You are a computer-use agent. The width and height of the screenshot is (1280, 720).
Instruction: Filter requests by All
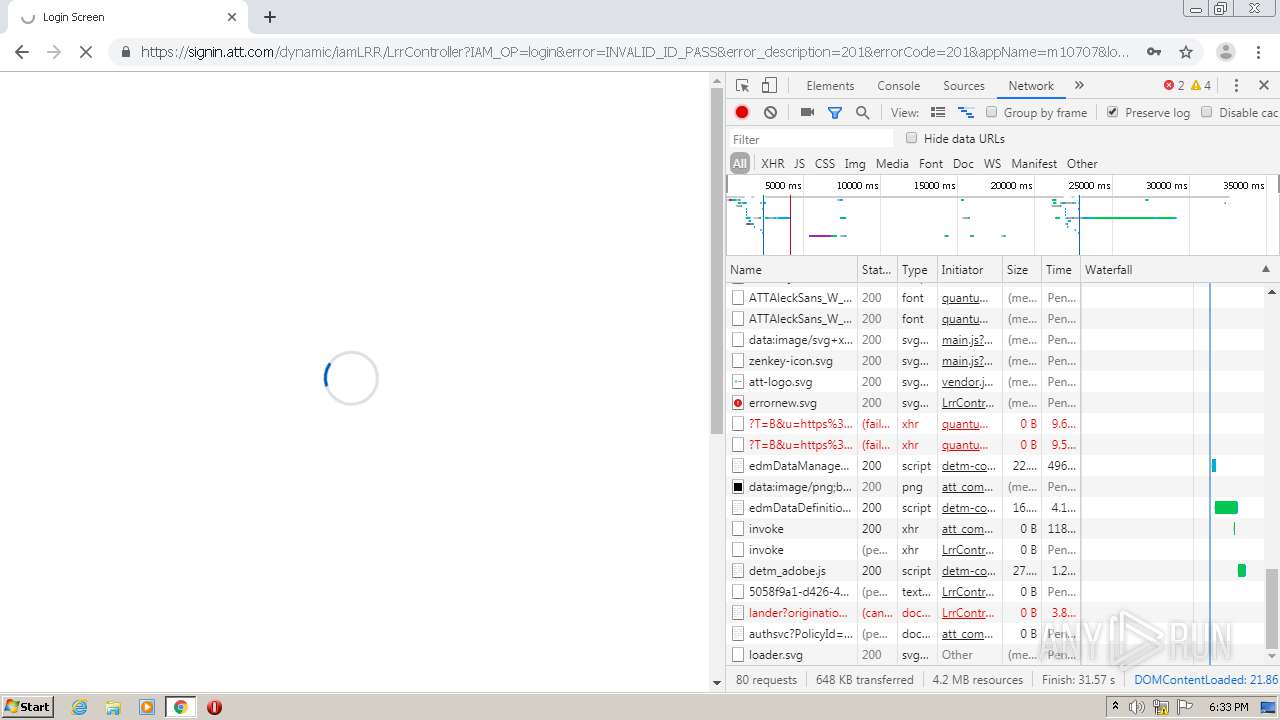click(740, 163)
